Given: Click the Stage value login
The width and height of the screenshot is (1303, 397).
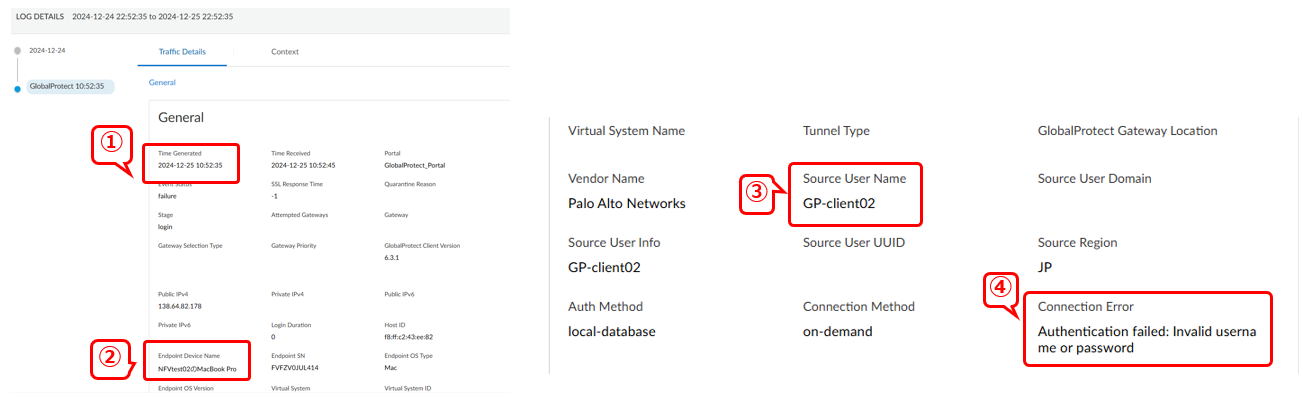Looking at the screenshot, I should [165, 227].
